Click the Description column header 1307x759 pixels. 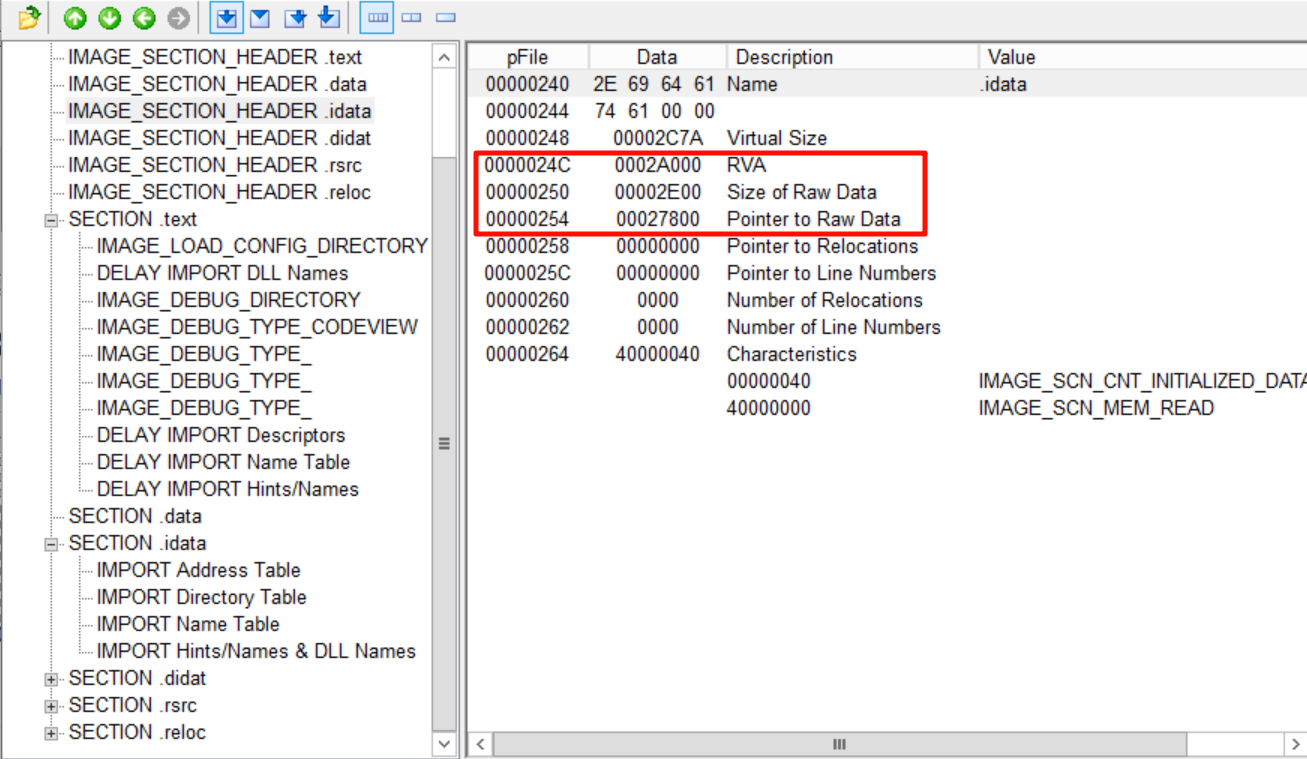[x=784, y=57]
